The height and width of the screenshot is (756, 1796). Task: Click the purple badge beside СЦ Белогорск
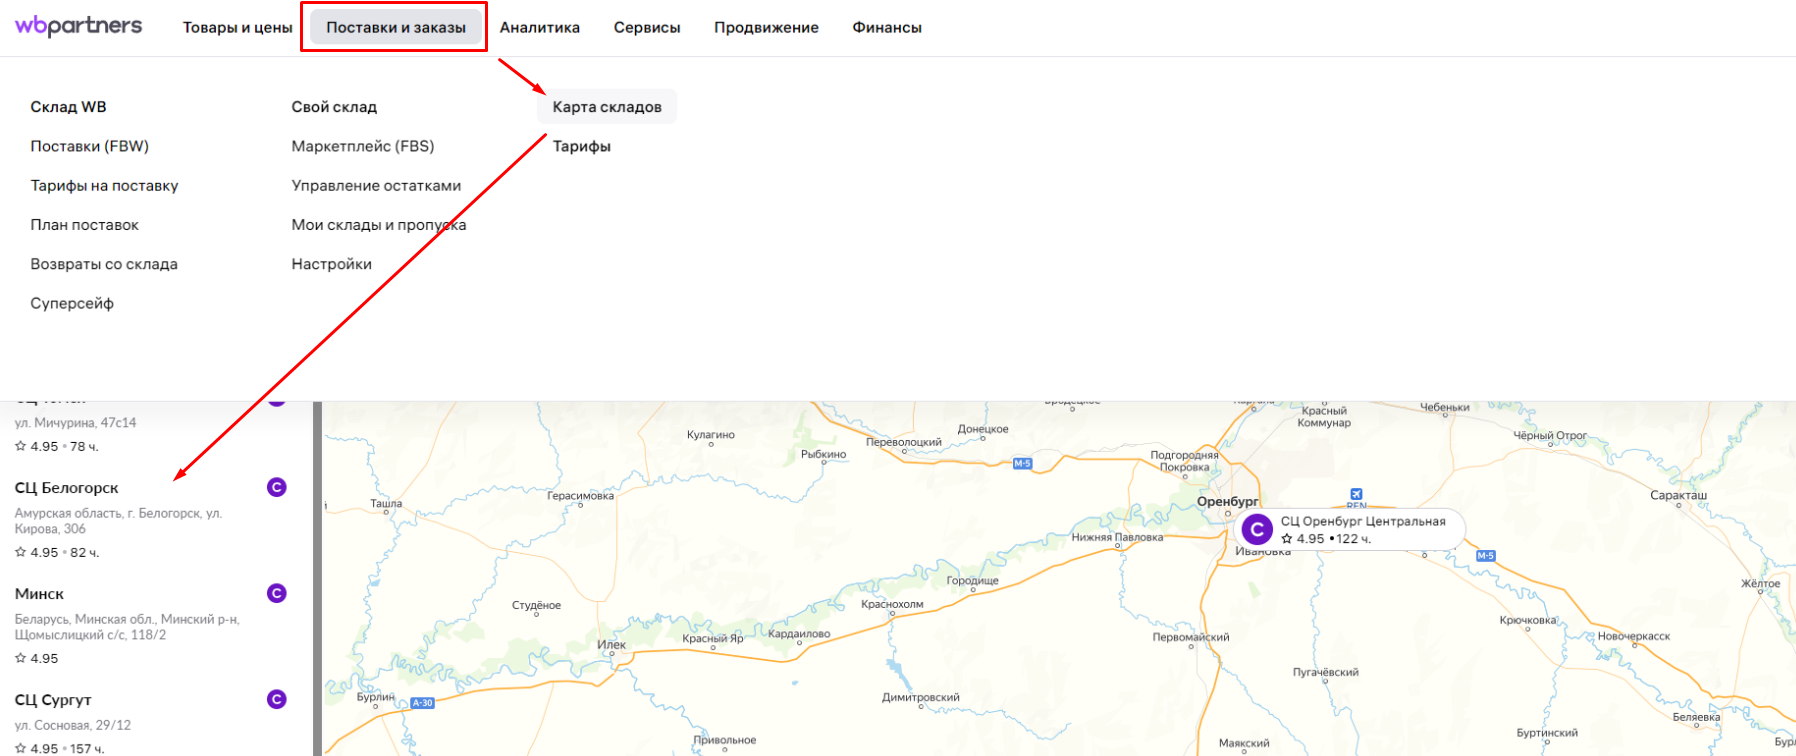pos(277,487)
